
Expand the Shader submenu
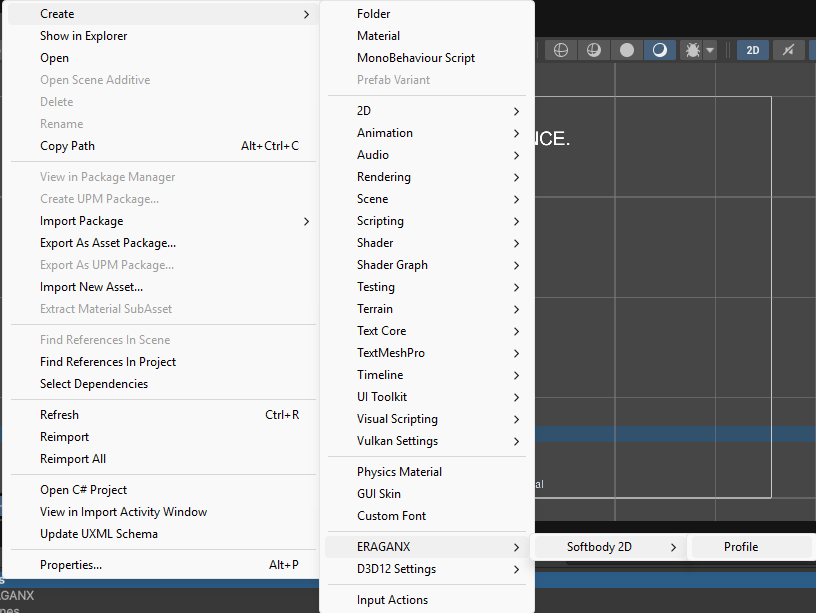pos(427,243)
